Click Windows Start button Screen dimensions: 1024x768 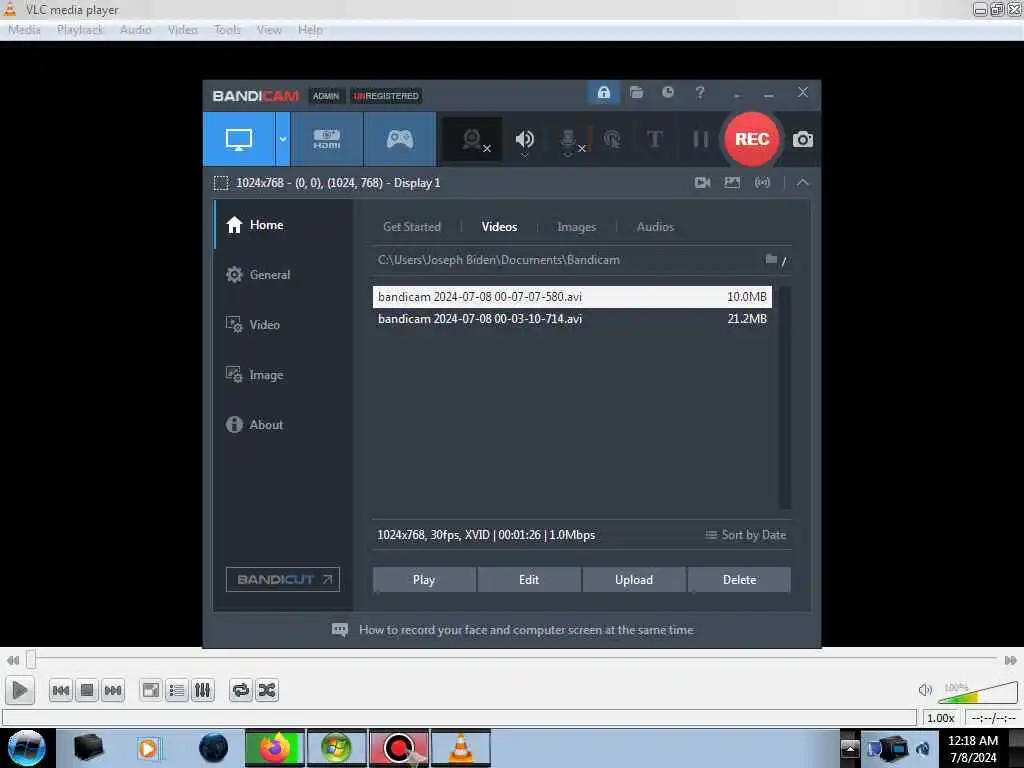pos(26,748)
